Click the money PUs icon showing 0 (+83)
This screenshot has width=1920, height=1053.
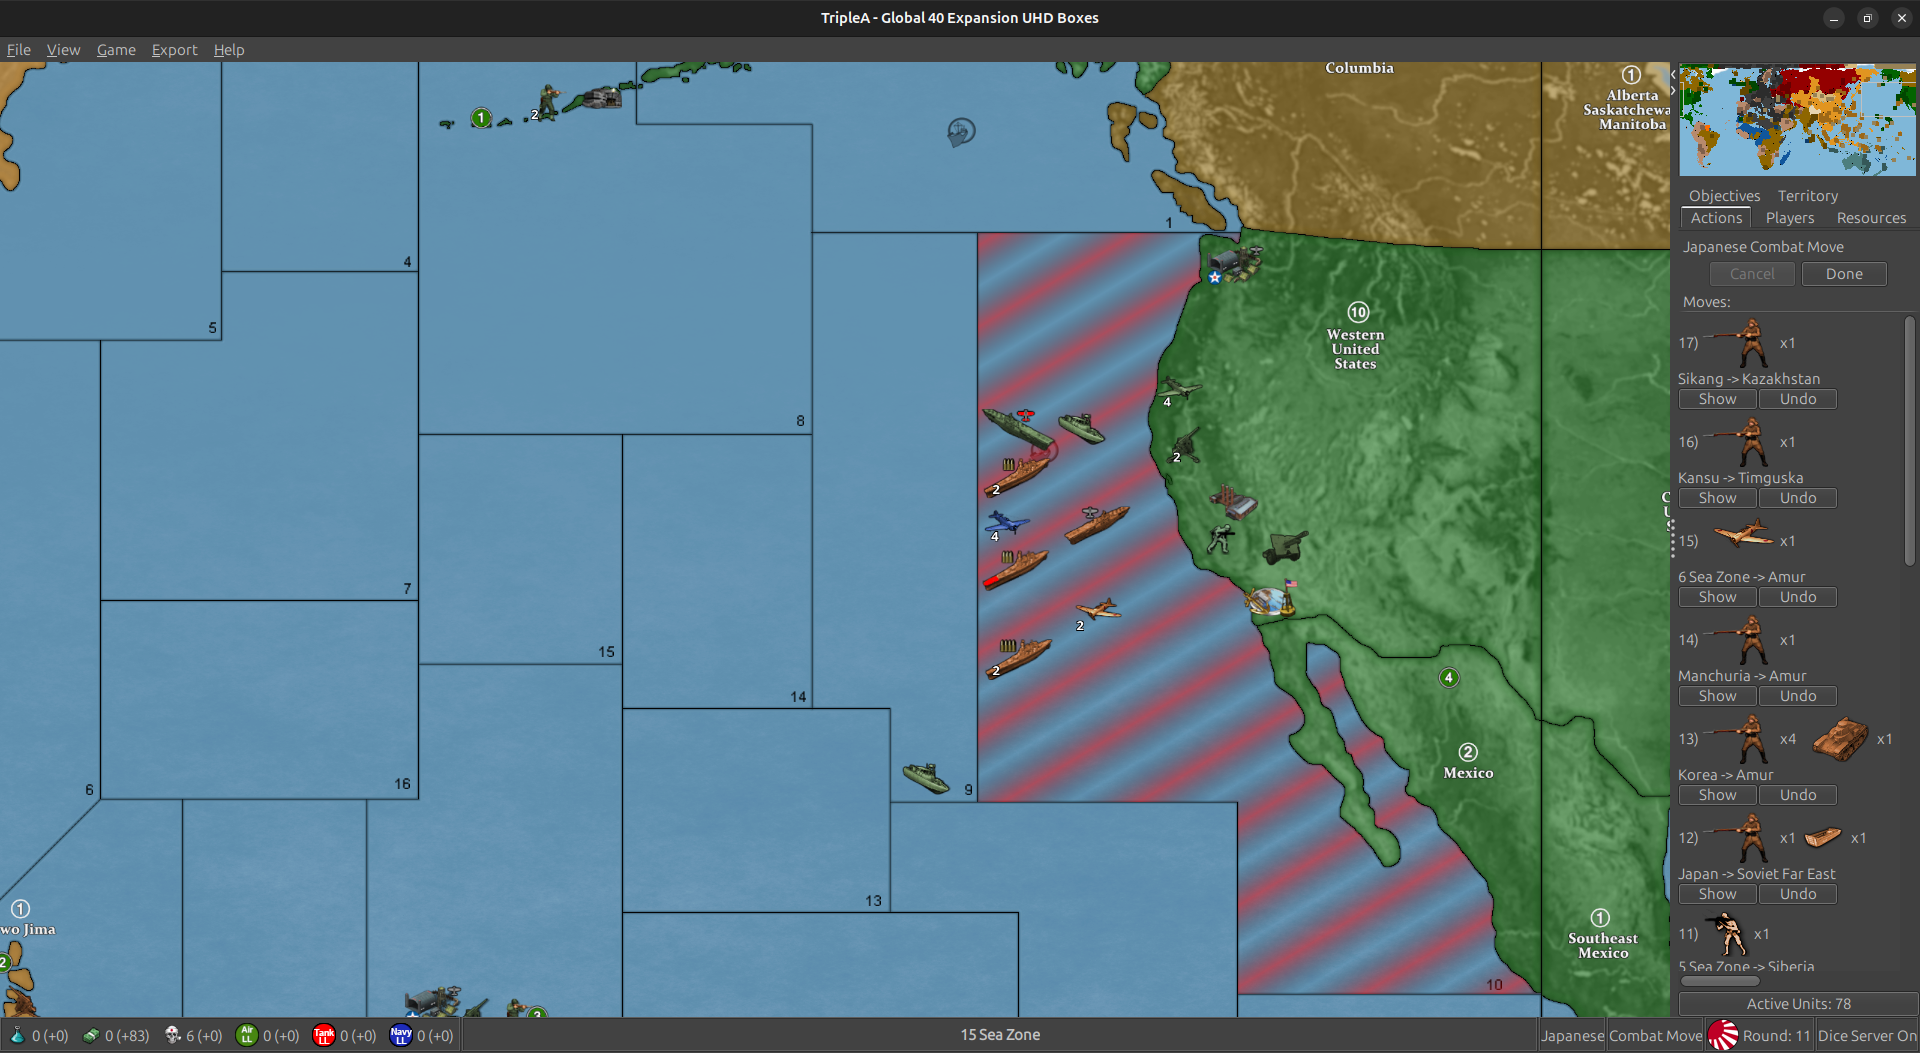click(91, 1035)
